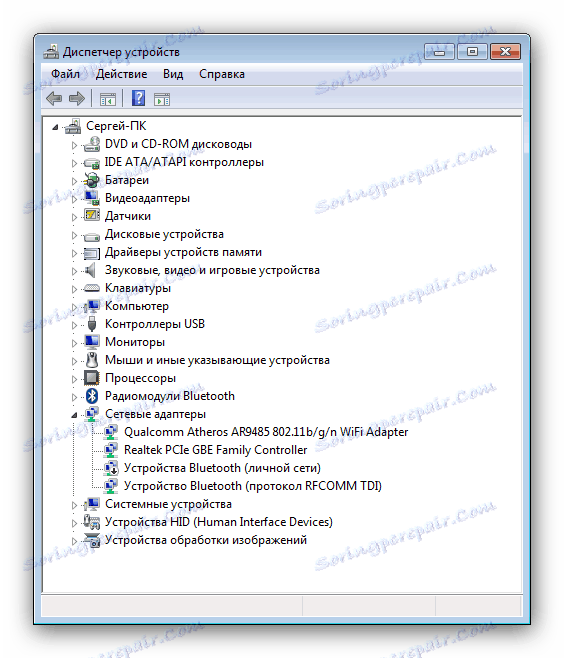The height and width of the screenshot is (658, 564).
Task: Expand Устройства обработки изображений node
Action: 74,541
